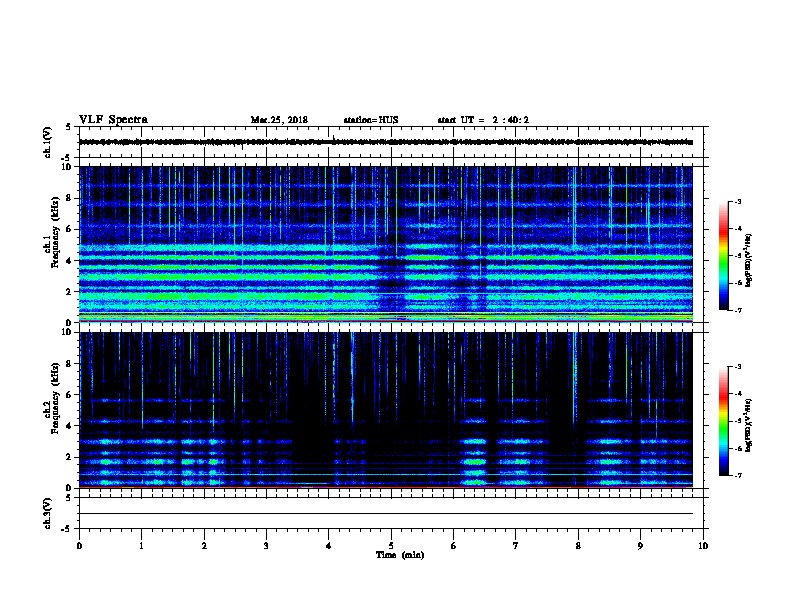This screenshot has width=792, height=612.
Task: Click time axis tick label "3"
Action: pyautogui.click(x=266, y=546)
